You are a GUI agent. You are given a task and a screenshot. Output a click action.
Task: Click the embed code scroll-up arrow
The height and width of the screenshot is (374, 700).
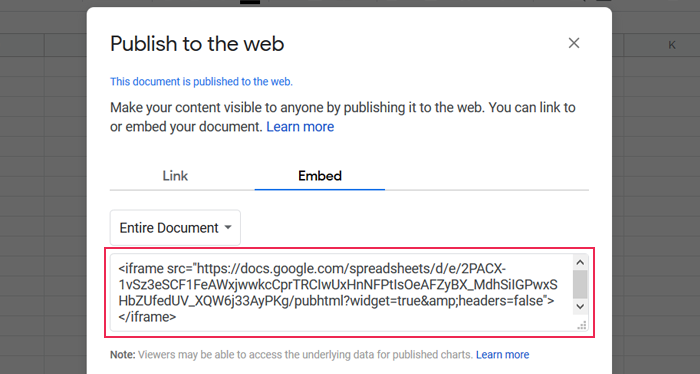580,262
